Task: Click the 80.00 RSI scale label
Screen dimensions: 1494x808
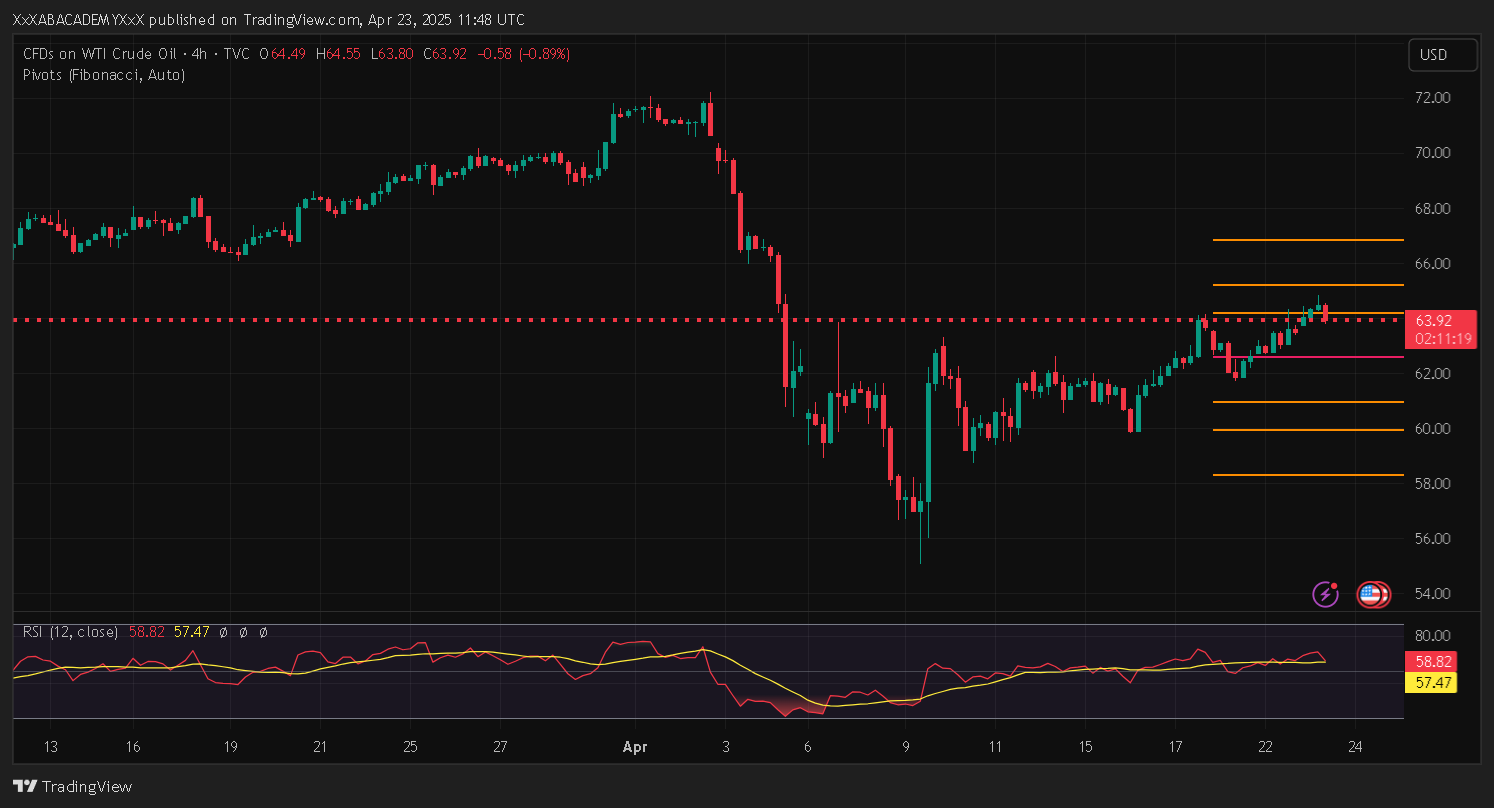Action: [x=1433, y=635]
